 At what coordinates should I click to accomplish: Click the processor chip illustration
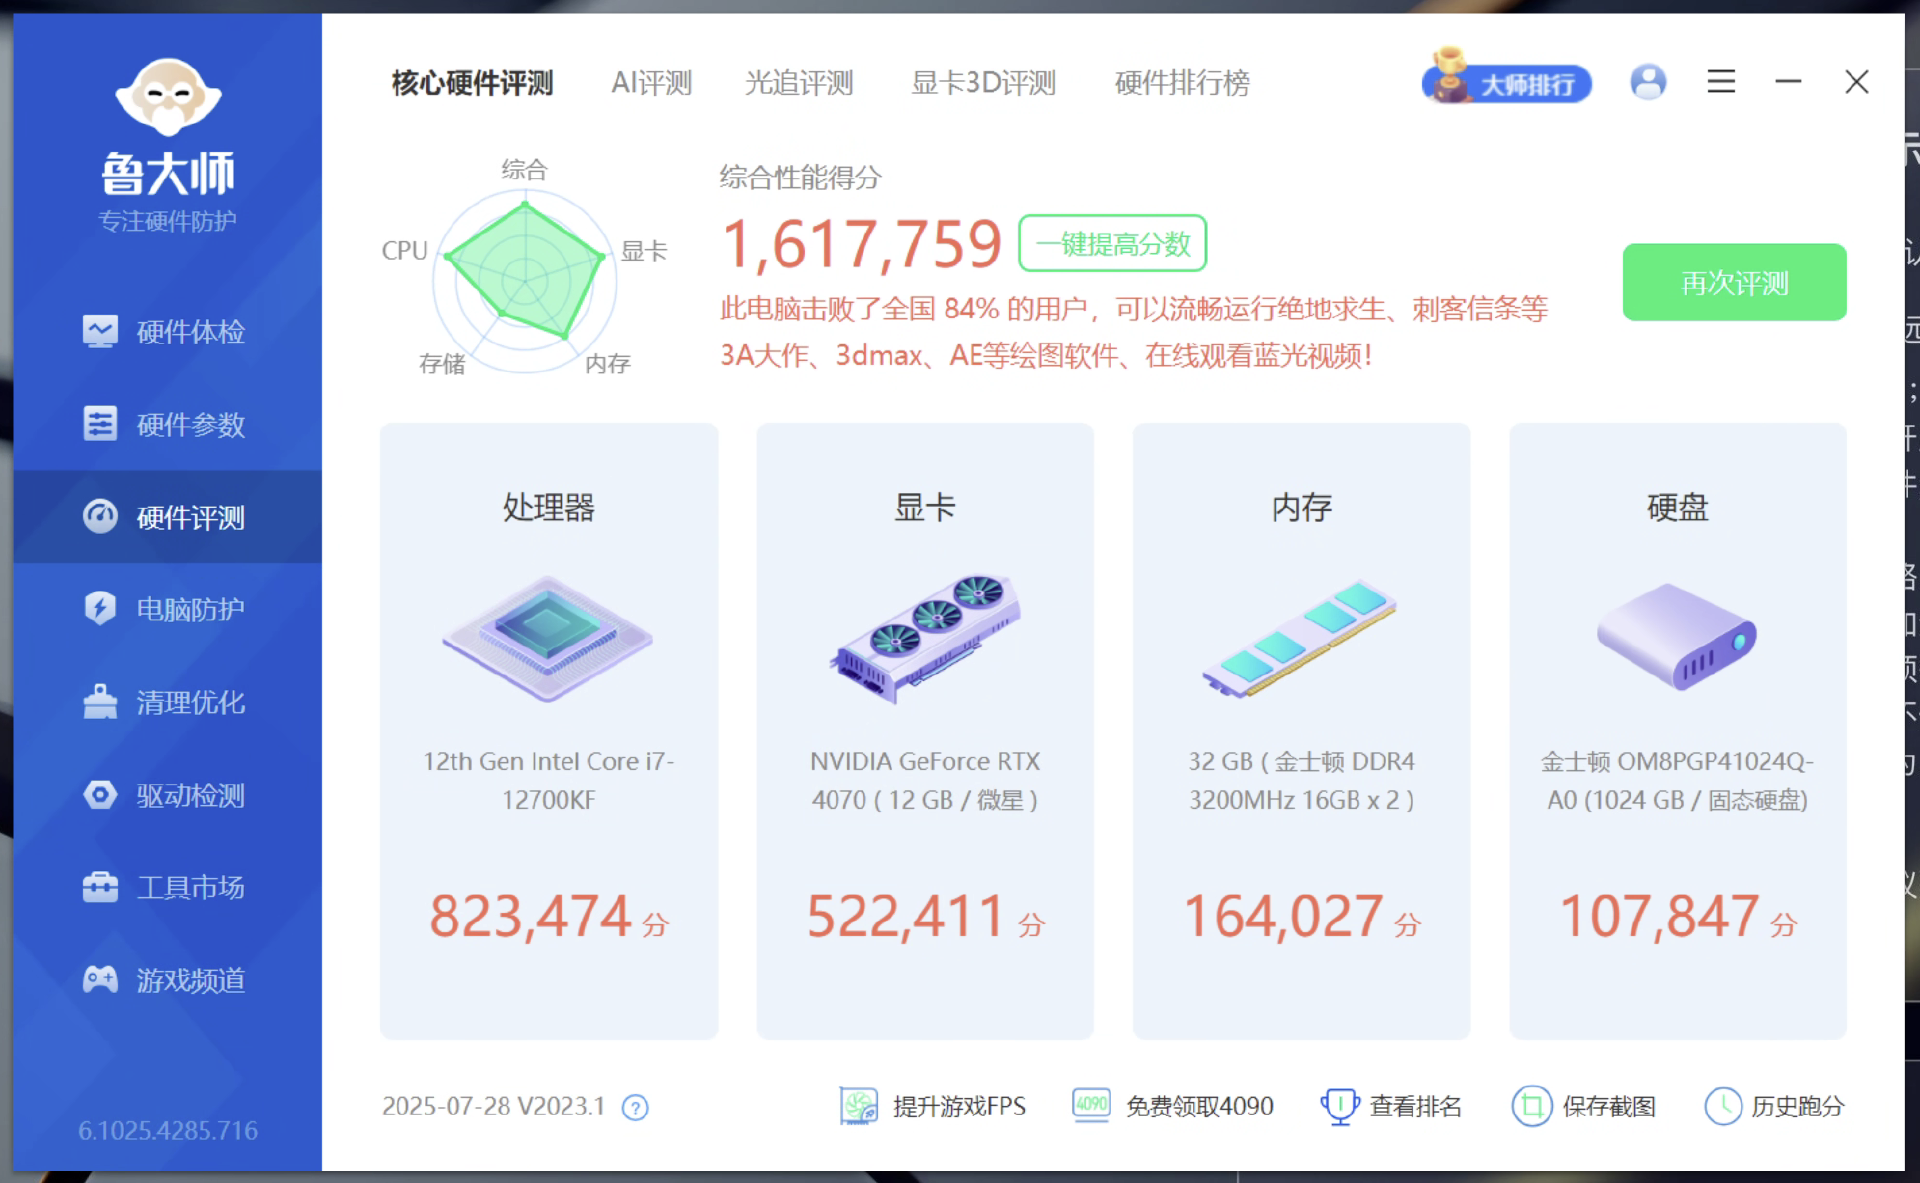tap(548, 637)
